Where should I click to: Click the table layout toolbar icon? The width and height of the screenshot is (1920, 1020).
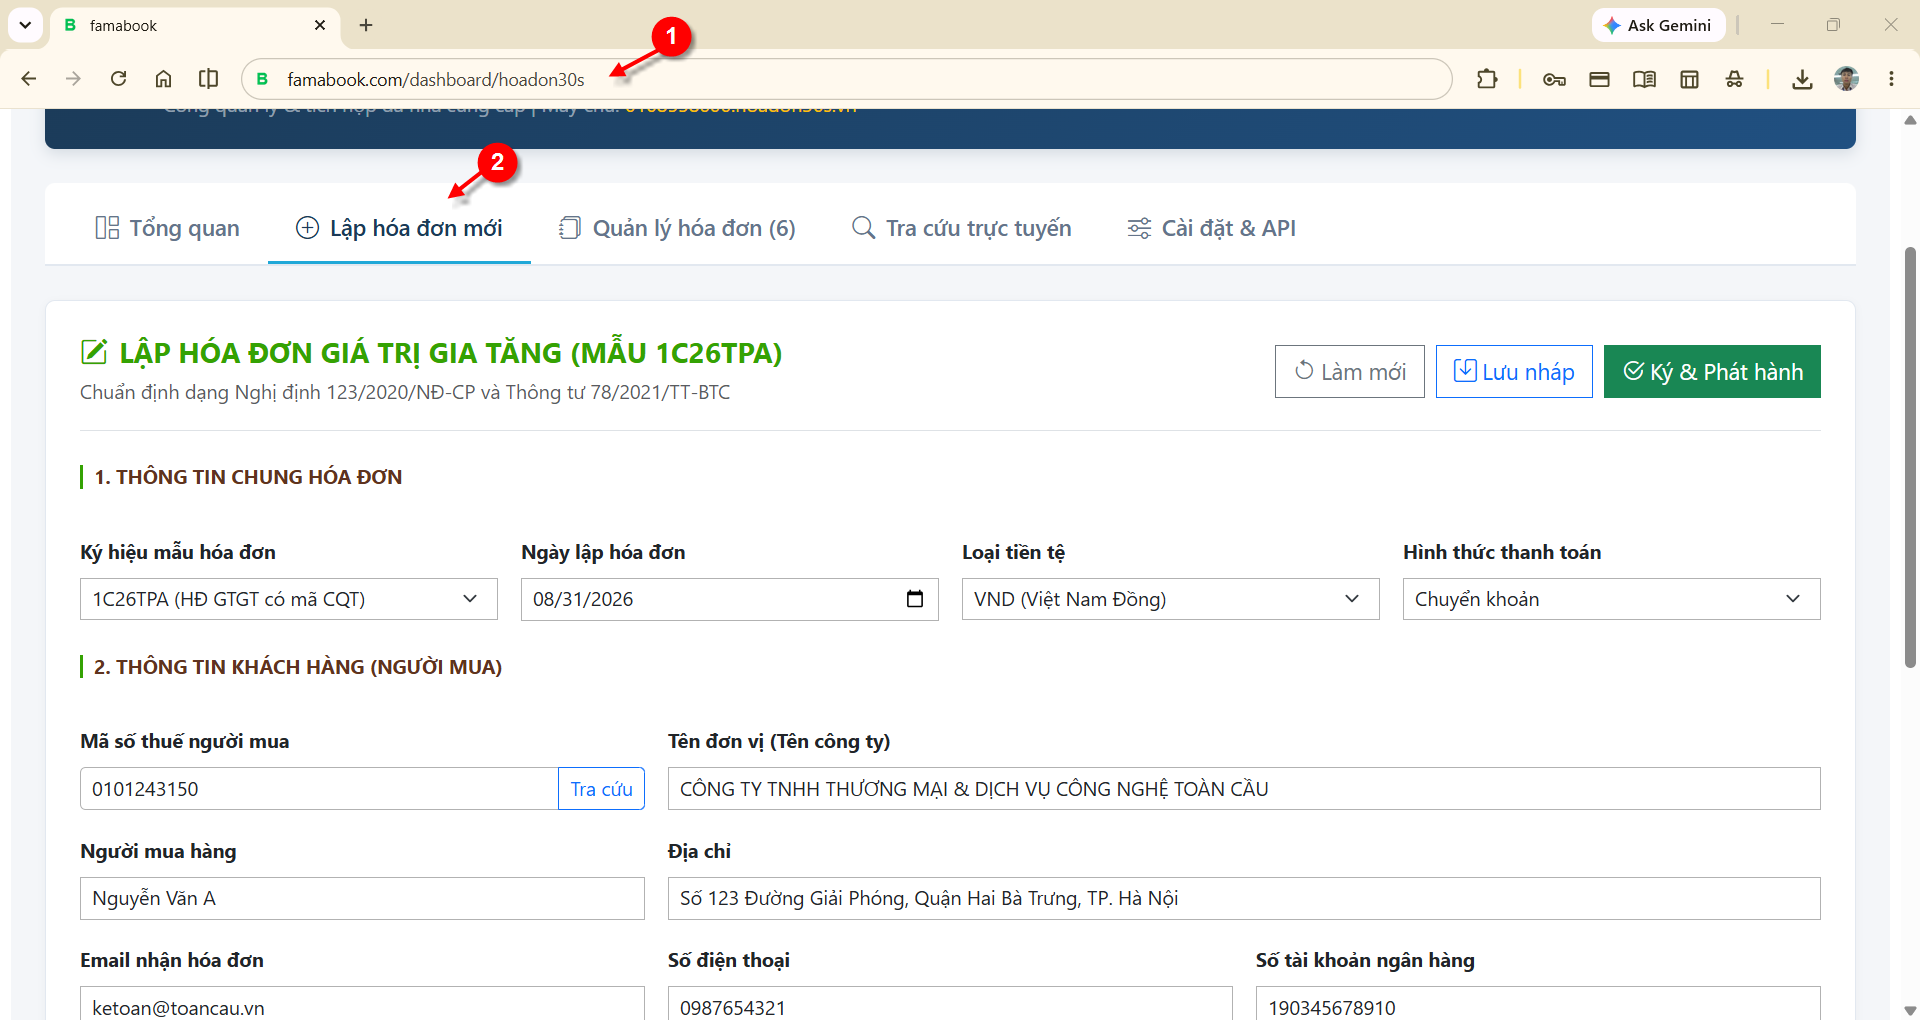[1689, 79]
